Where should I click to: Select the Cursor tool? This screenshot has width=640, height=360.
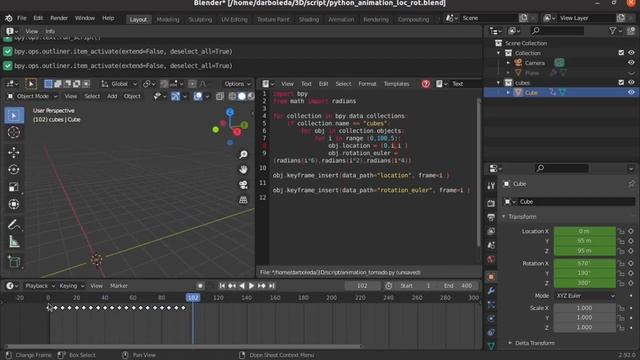pyautogui.click(x=14, y=132)
